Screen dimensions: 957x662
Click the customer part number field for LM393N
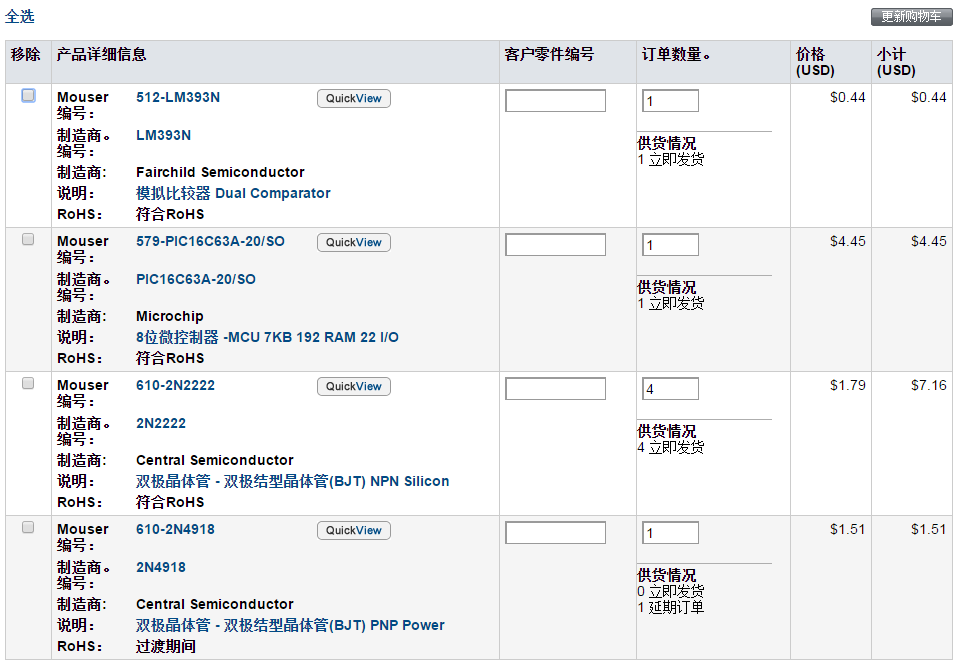(555, 101)
